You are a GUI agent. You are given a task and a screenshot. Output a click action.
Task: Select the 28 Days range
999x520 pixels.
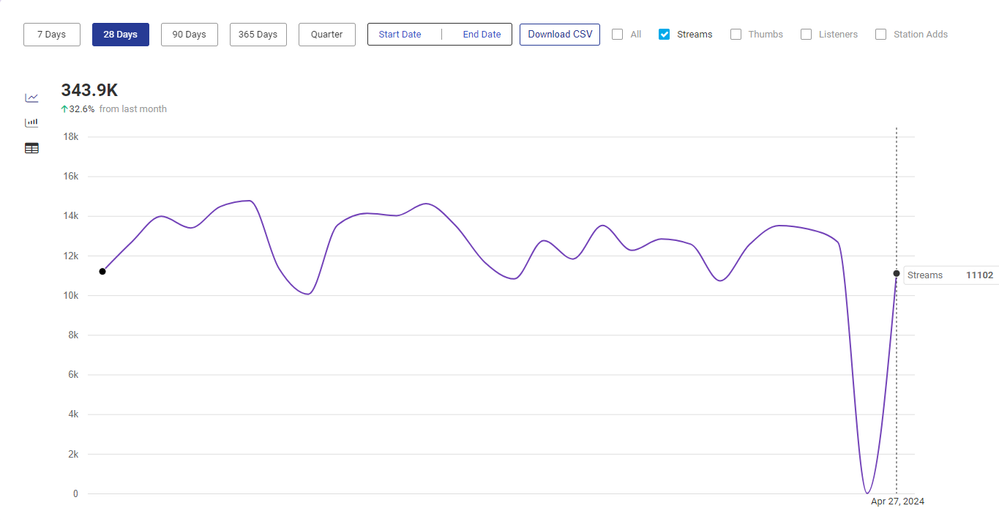click(x=120, y=34)
